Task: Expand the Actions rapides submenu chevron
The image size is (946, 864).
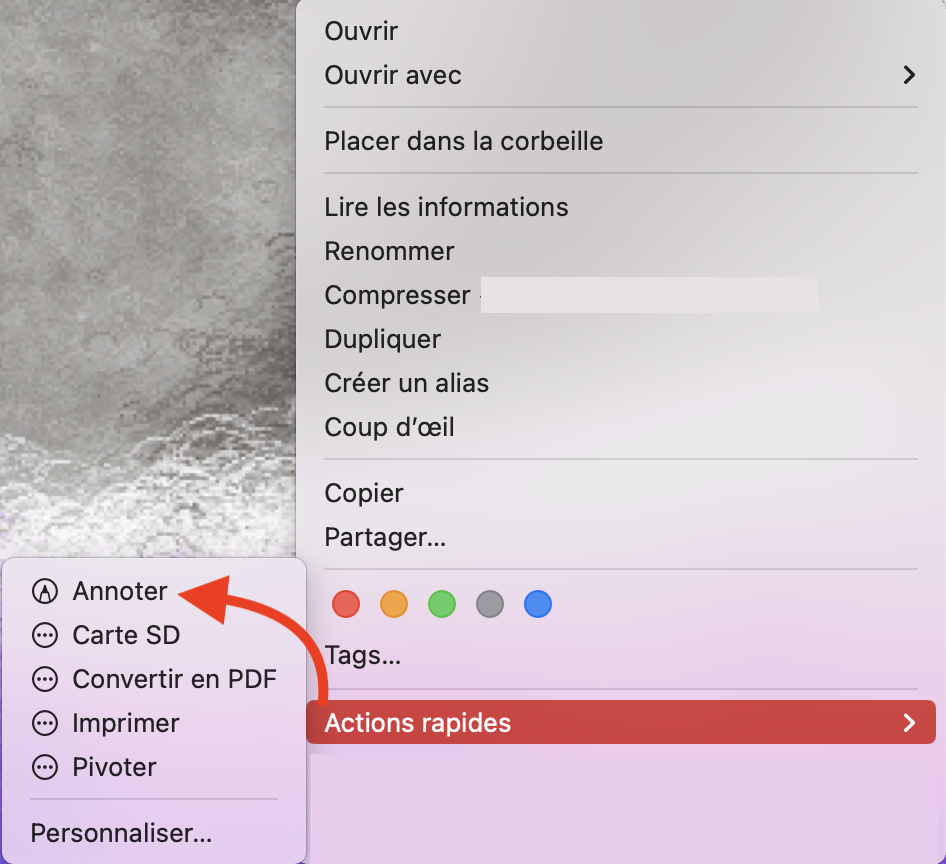Action: [908, 723]
